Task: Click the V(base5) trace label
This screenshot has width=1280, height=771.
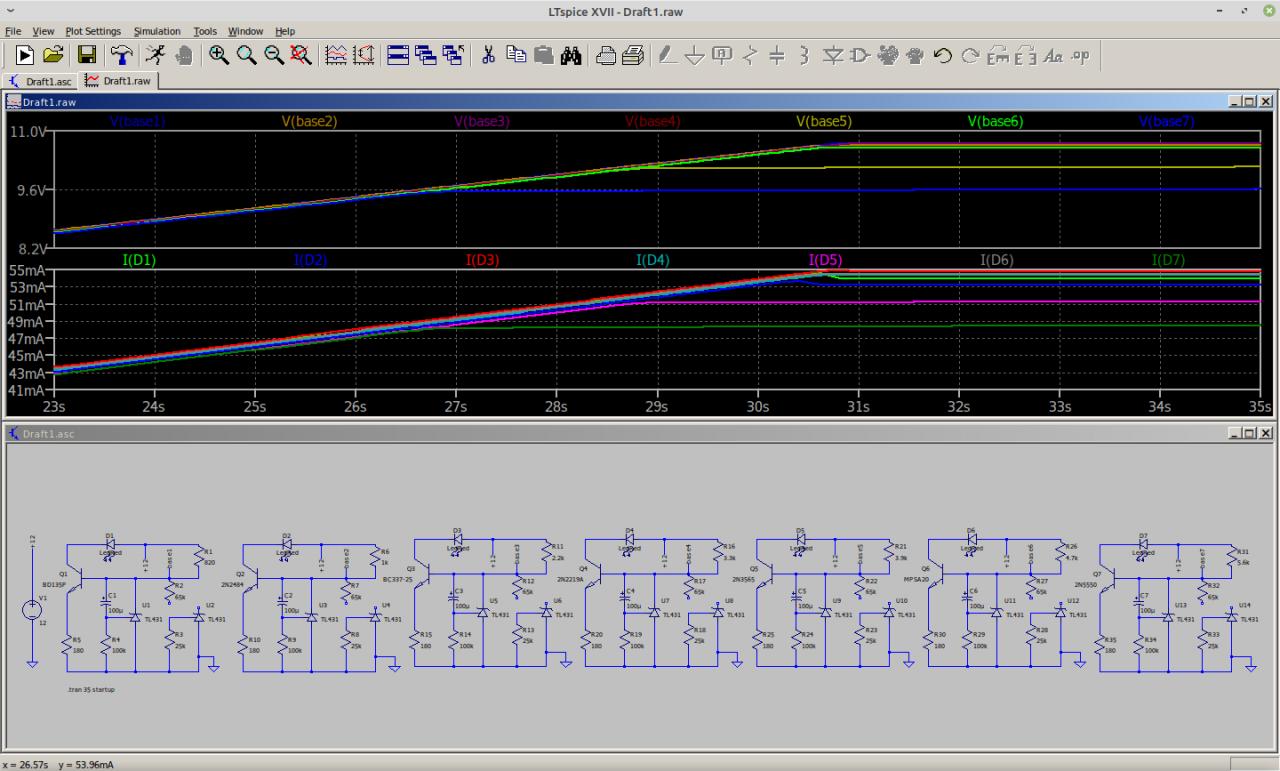Action: (x=824, y=121)
